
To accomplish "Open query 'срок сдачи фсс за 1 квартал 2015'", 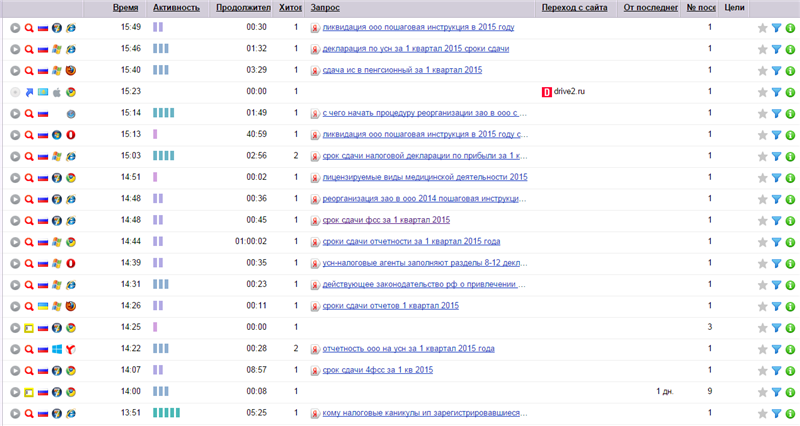I will (x=386, y=220).
